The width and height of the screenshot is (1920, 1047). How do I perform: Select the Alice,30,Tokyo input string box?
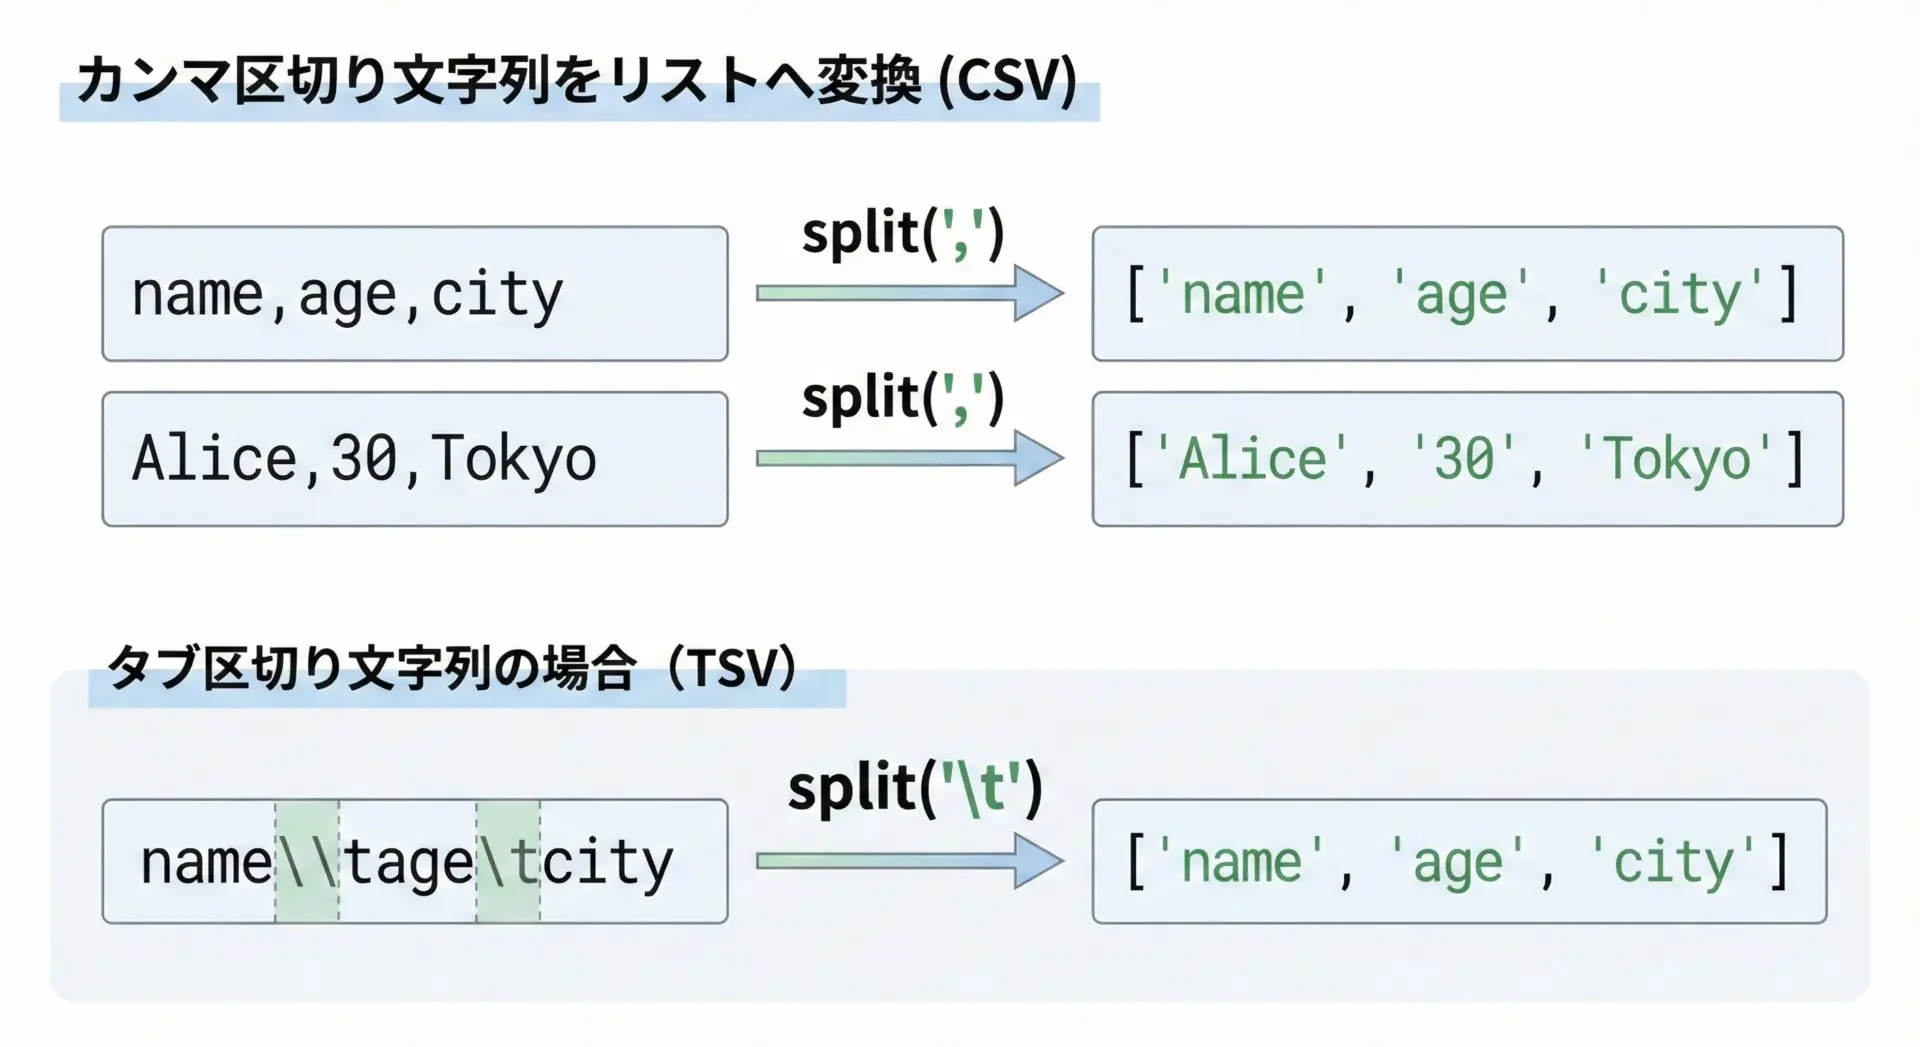[414, 459]
